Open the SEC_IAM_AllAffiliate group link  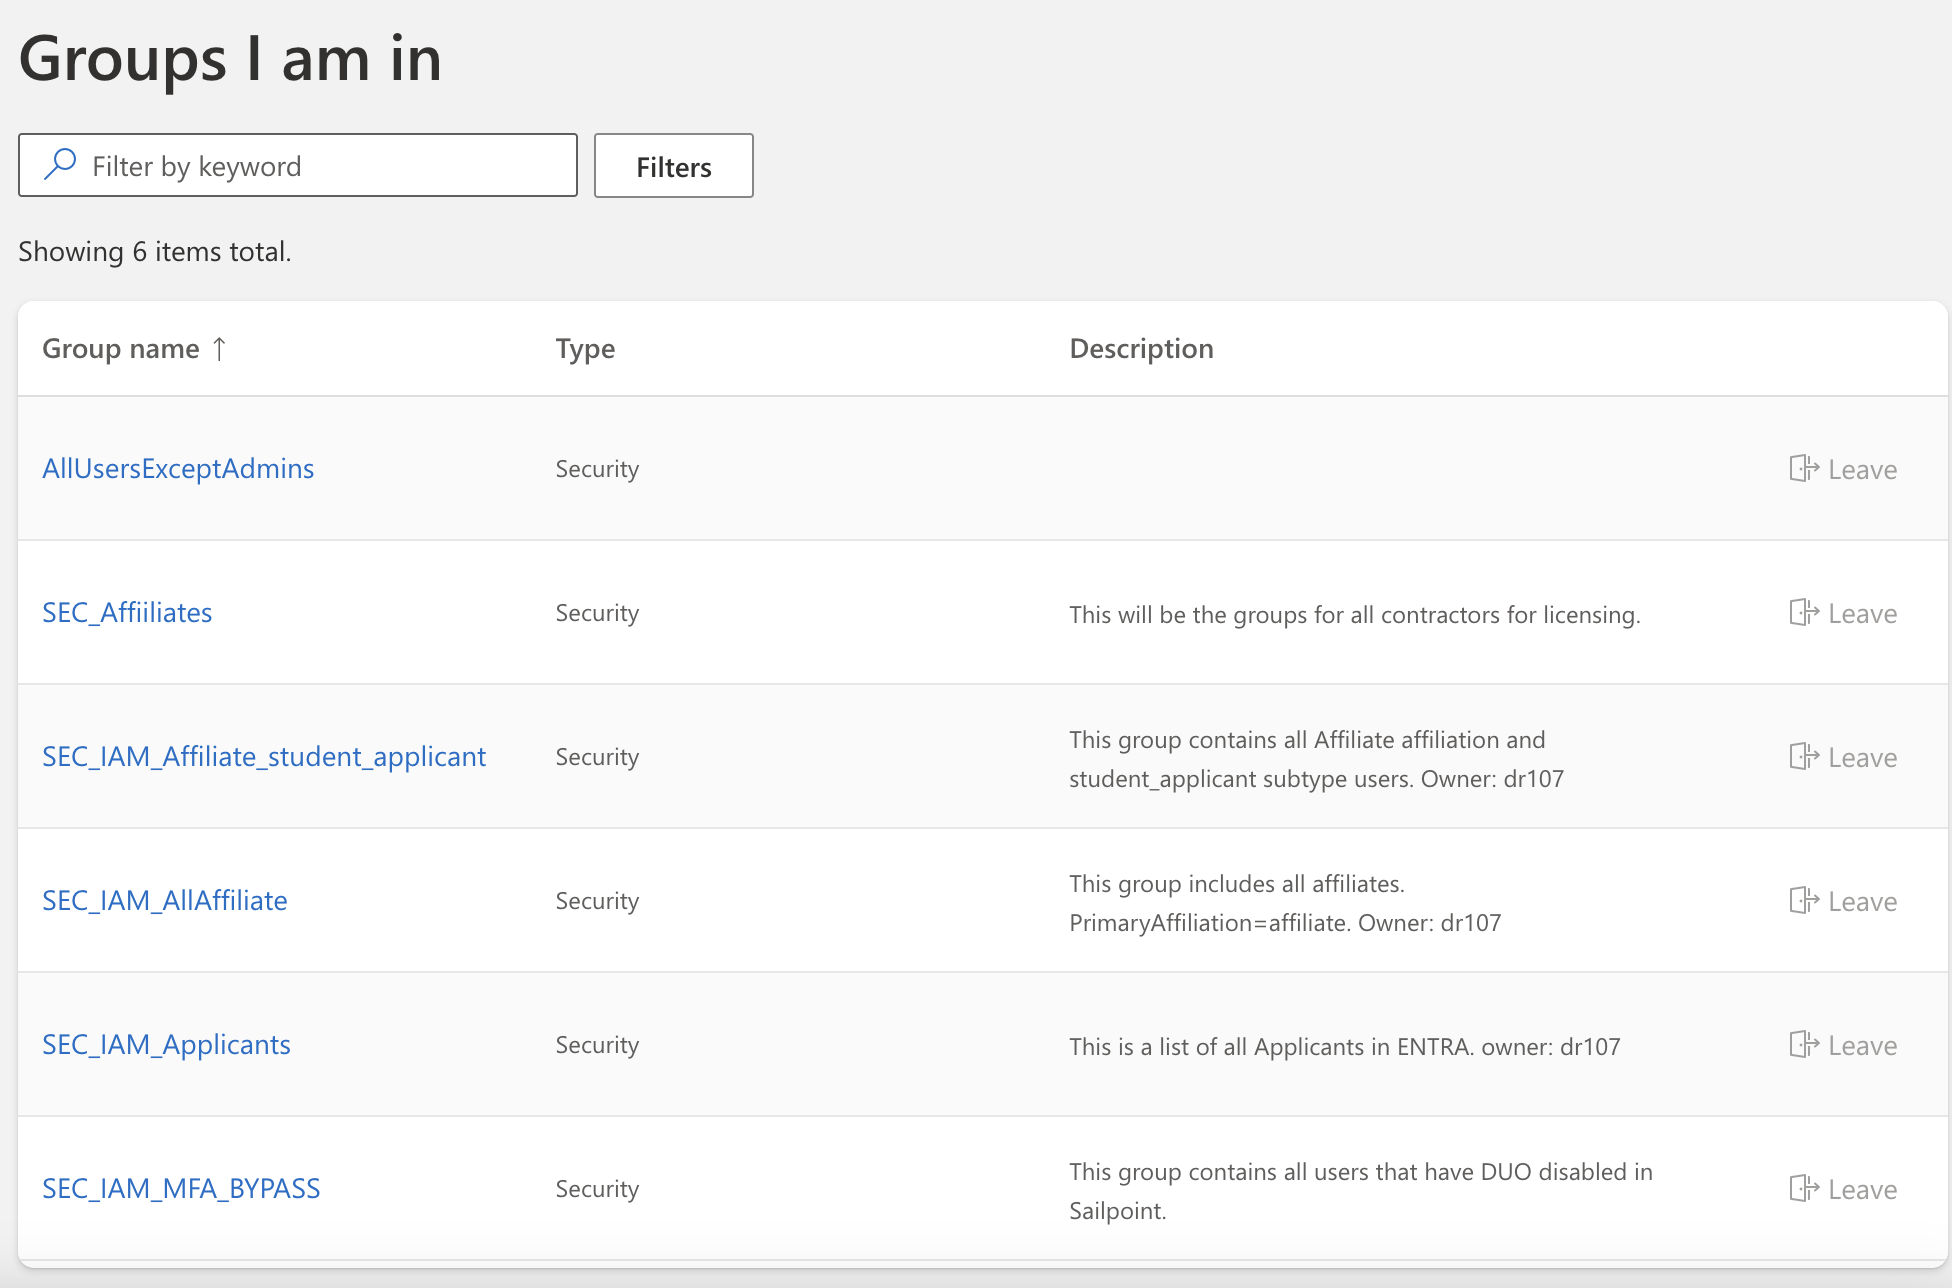165,900
